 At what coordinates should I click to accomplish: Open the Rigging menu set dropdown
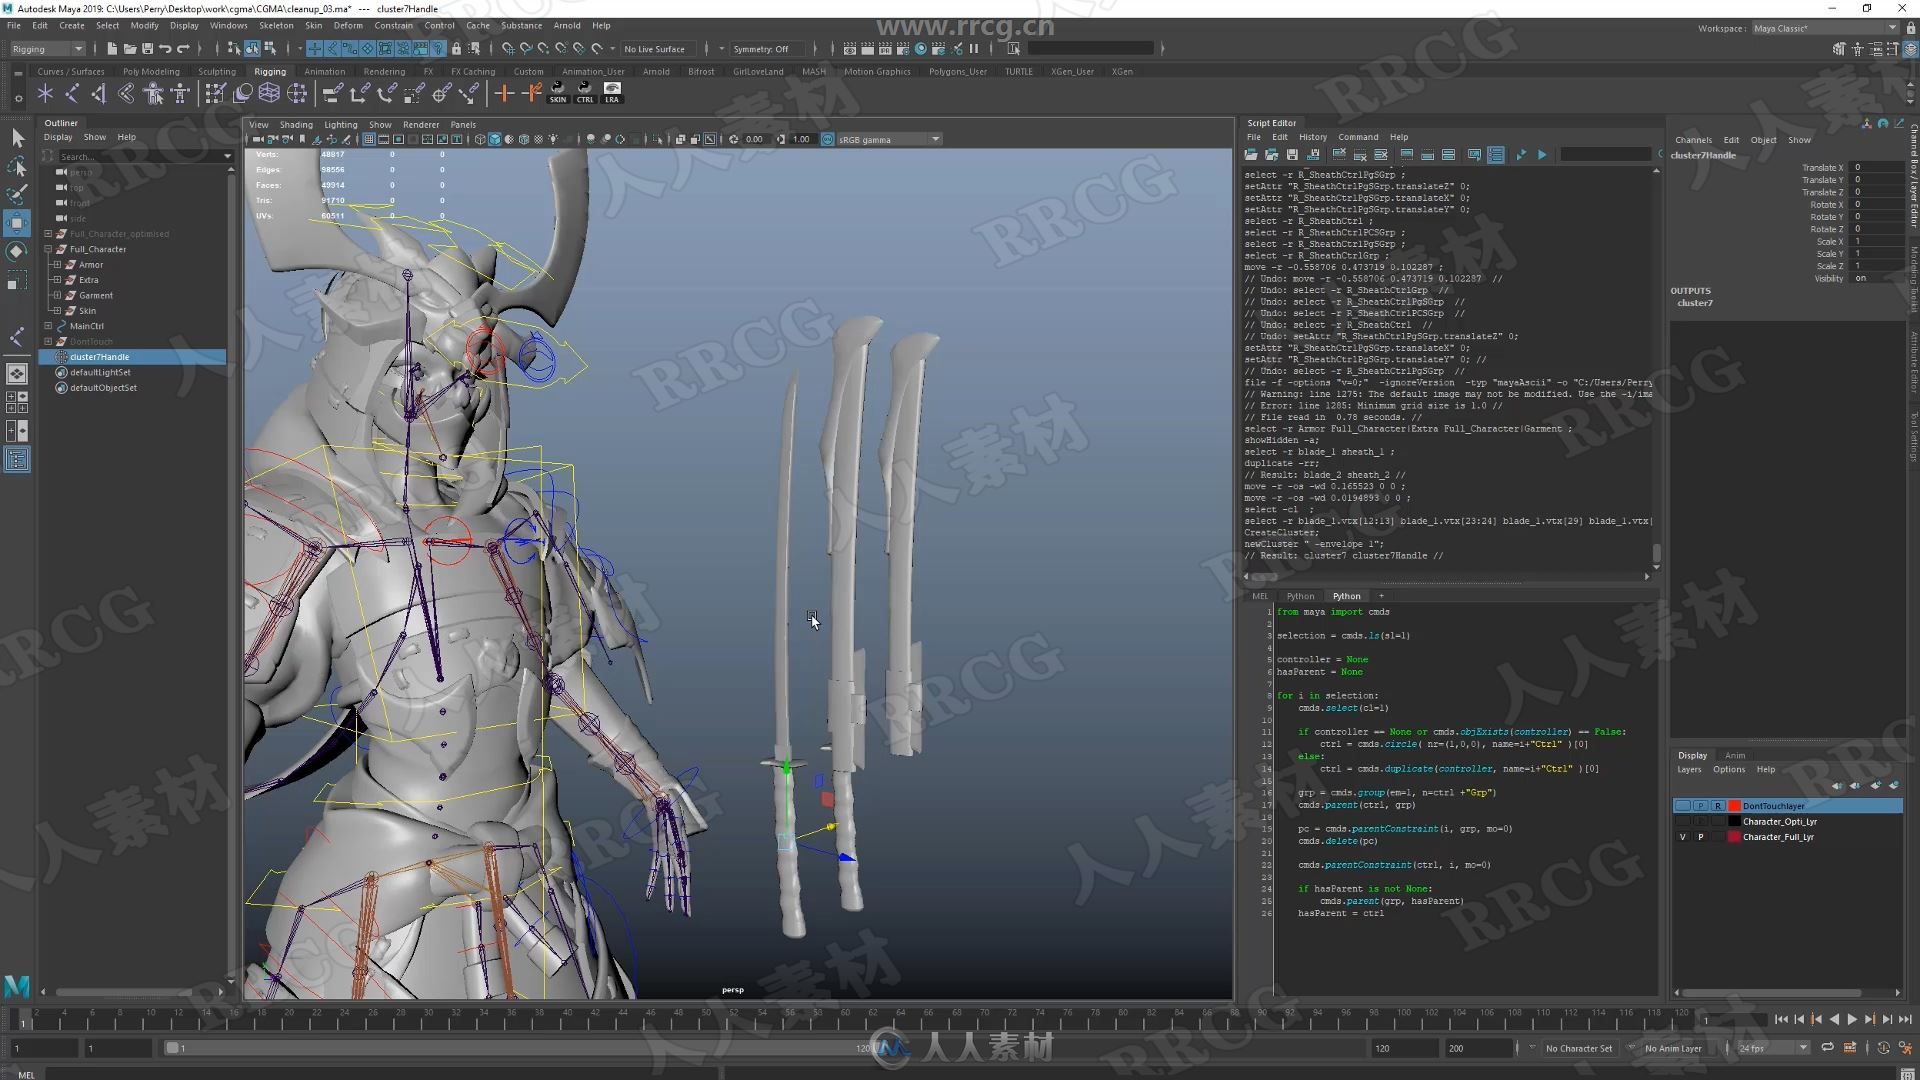(47, 49)
